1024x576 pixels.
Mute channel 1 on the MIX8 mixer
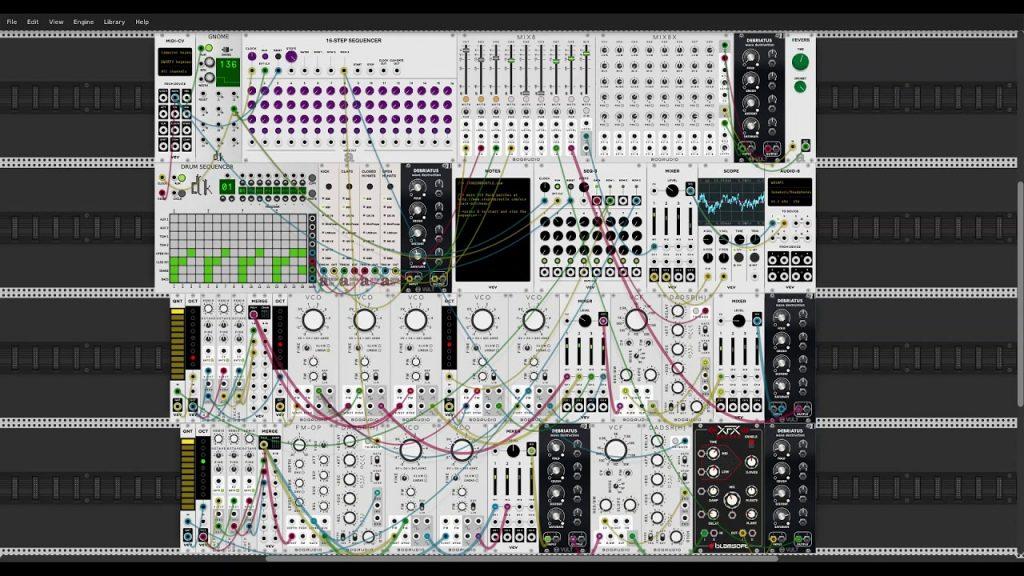click(x=466, y=98)
